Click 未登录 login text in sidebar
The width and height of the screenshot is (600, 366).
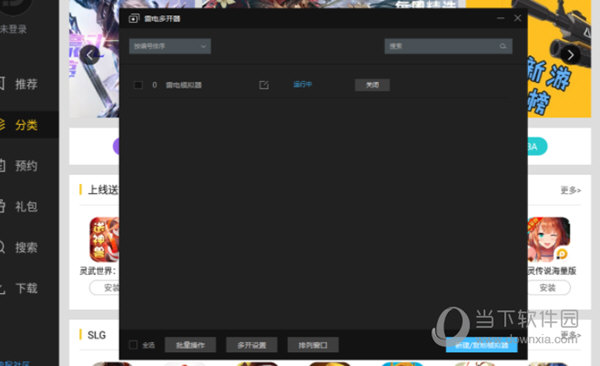point(13,29)
